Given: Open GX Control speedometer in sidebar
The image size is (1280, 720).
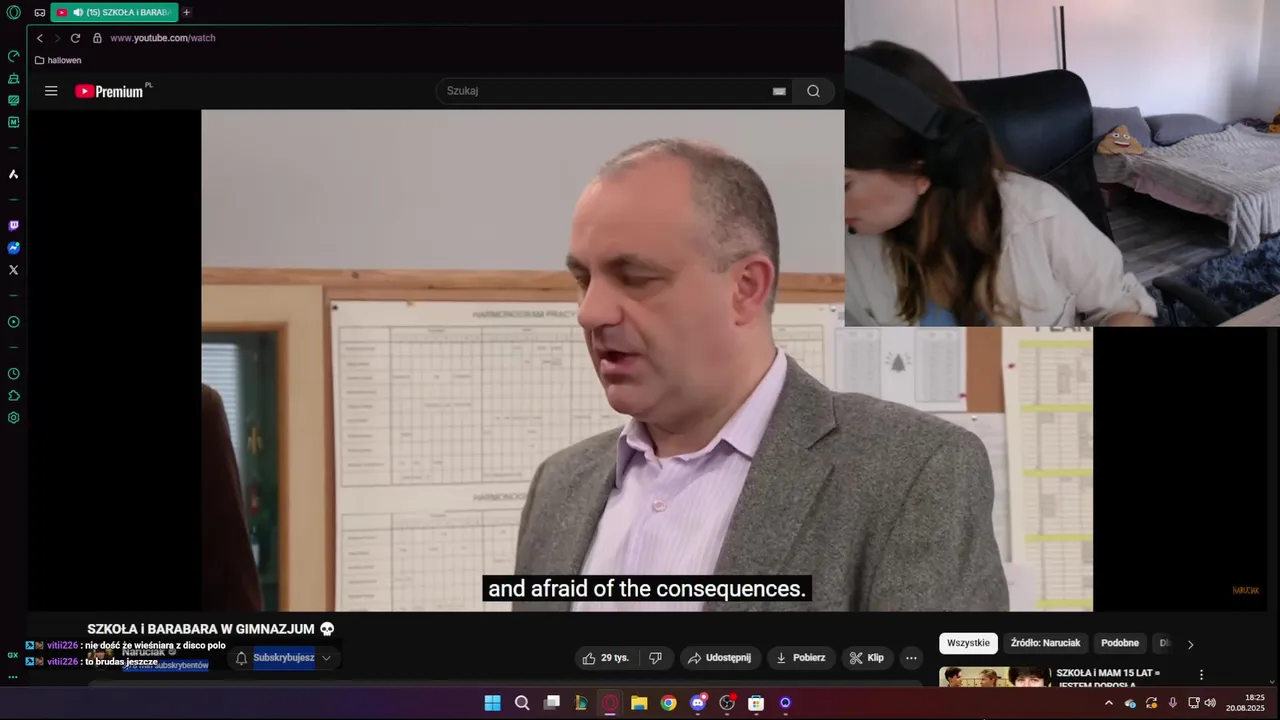Looking at the screenshot, I should point(13,56).
